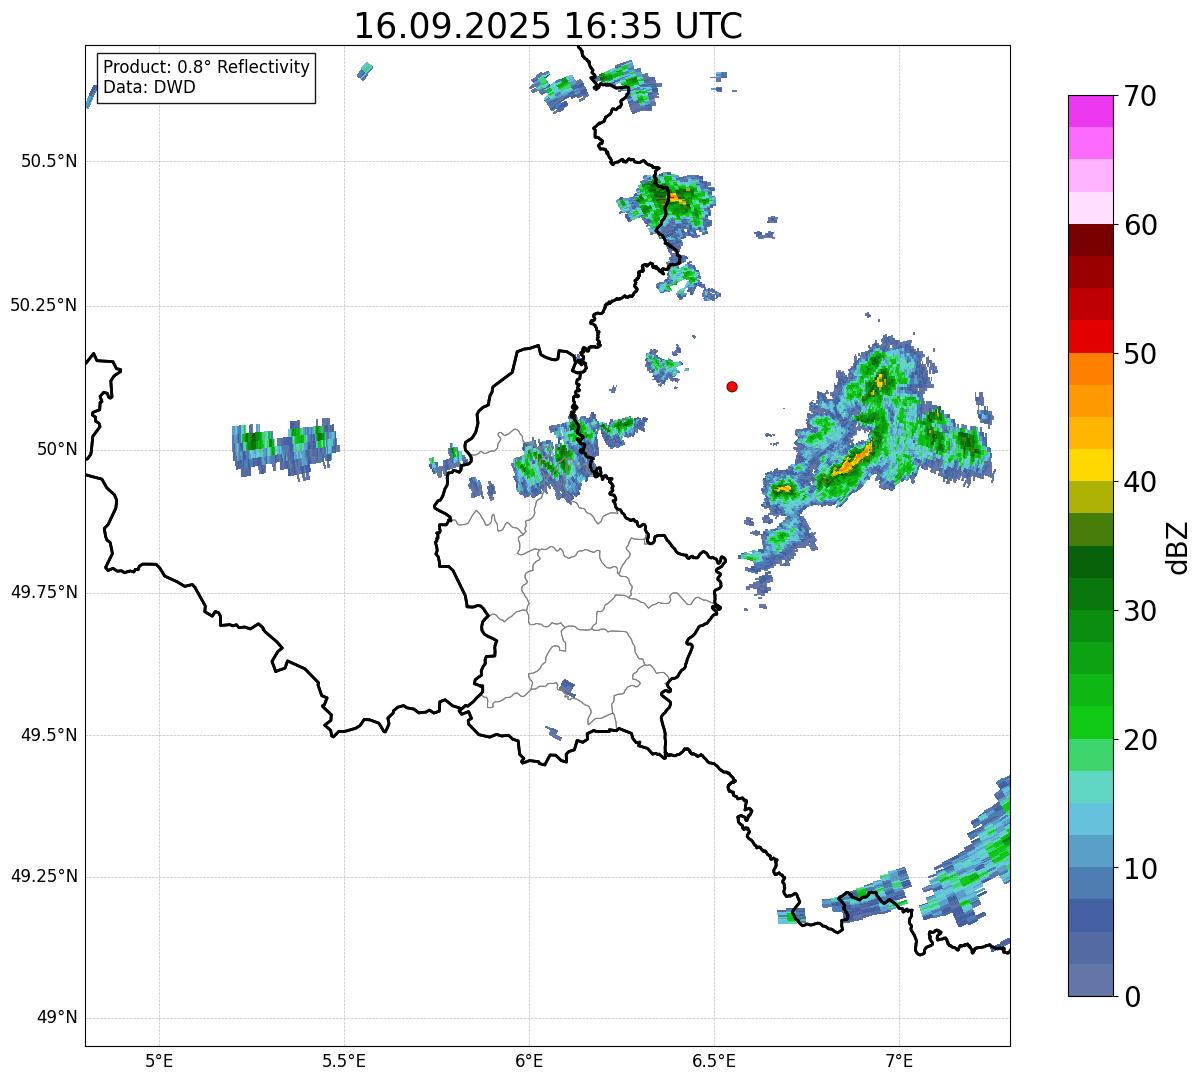Image resolution: width=1202 pixels, height=1081 pixels.
Task: Click the 20 value on the colorbar
Action: click(x=1140, y=740)
